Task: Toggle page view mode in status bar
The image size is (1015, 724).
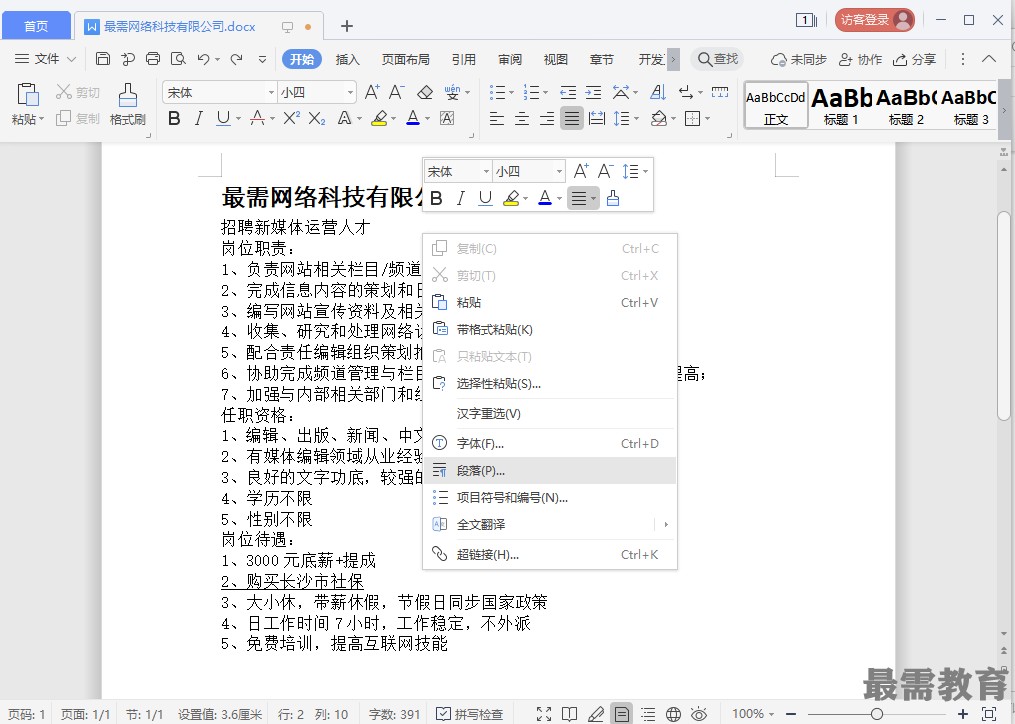Action: [621, 714]
